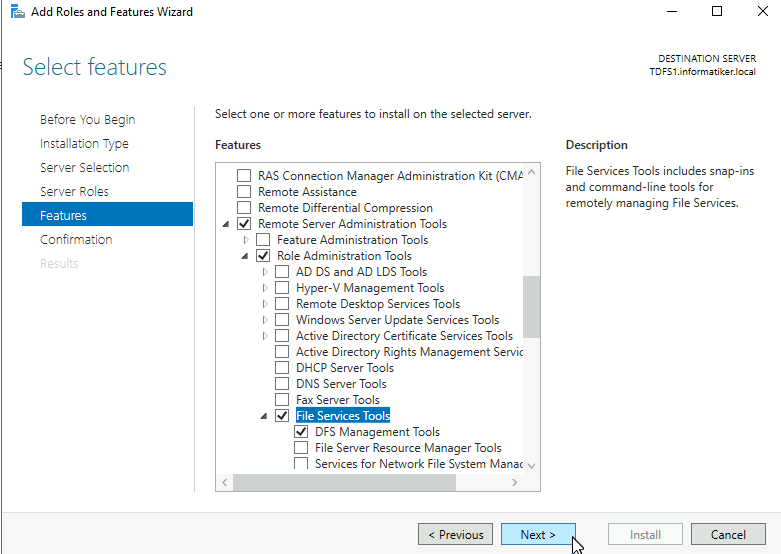Screen dimensions: 781x554
Task: Click the Previous button
Action: (455, 535)
